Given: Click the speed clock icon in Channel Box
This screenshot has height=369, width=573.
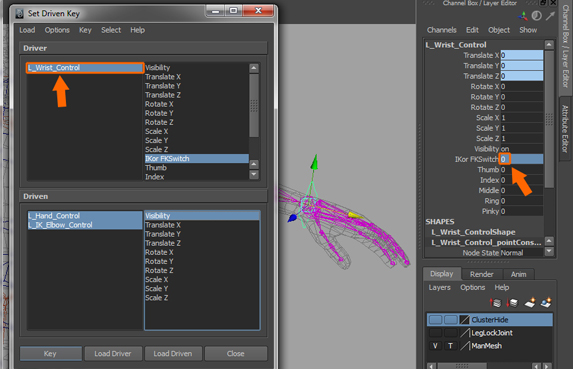Looking at the screenshot, I should (x=536, y=16).
